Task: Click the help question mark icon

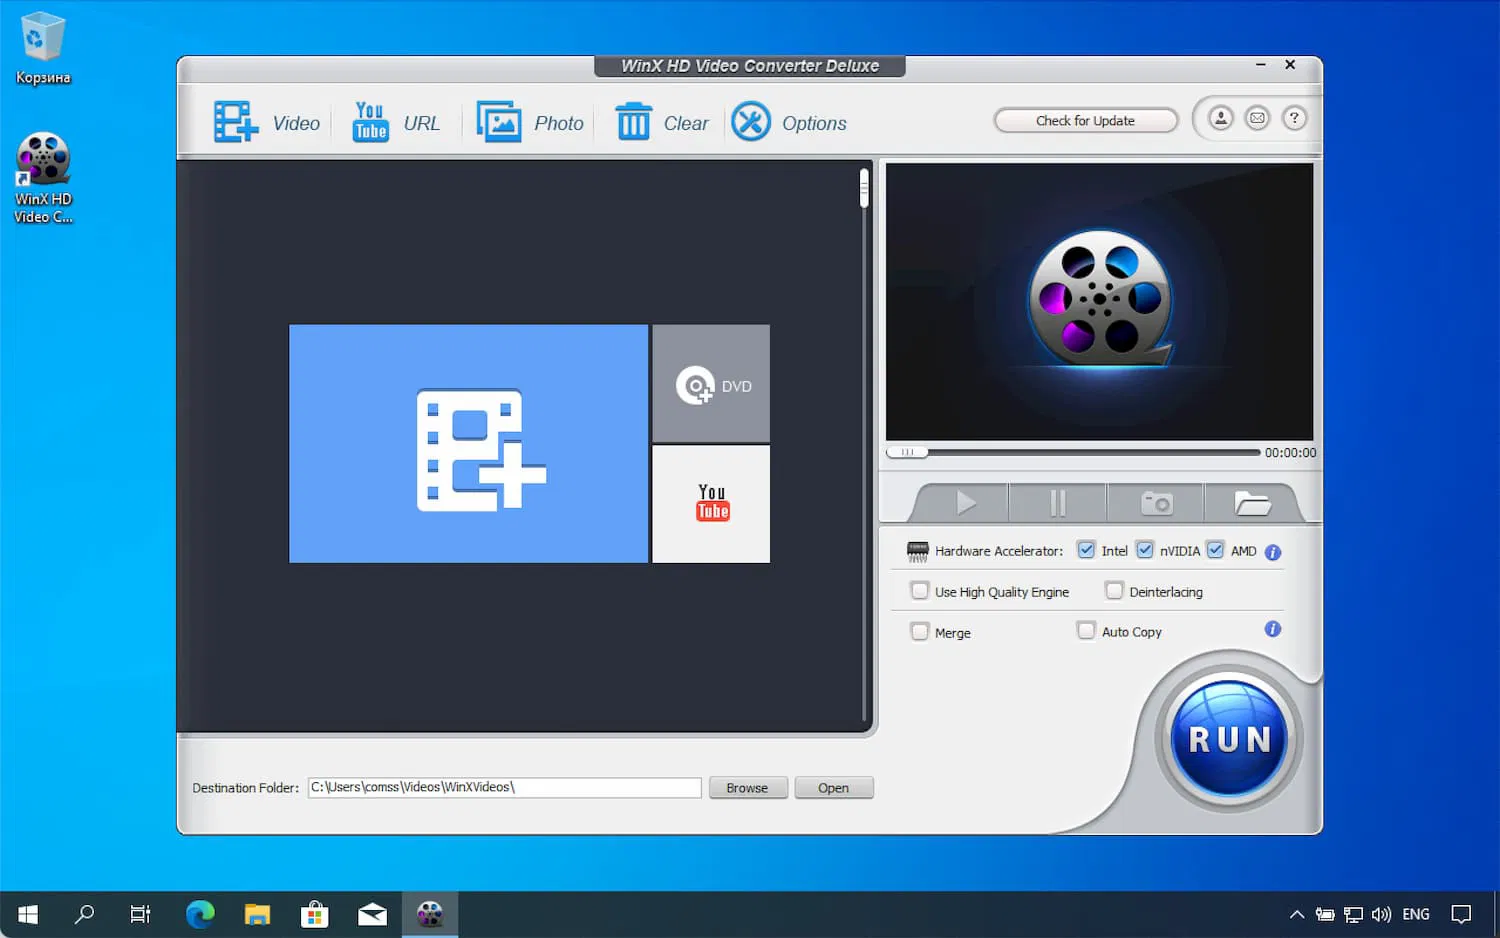Action: coord(1294,117)
